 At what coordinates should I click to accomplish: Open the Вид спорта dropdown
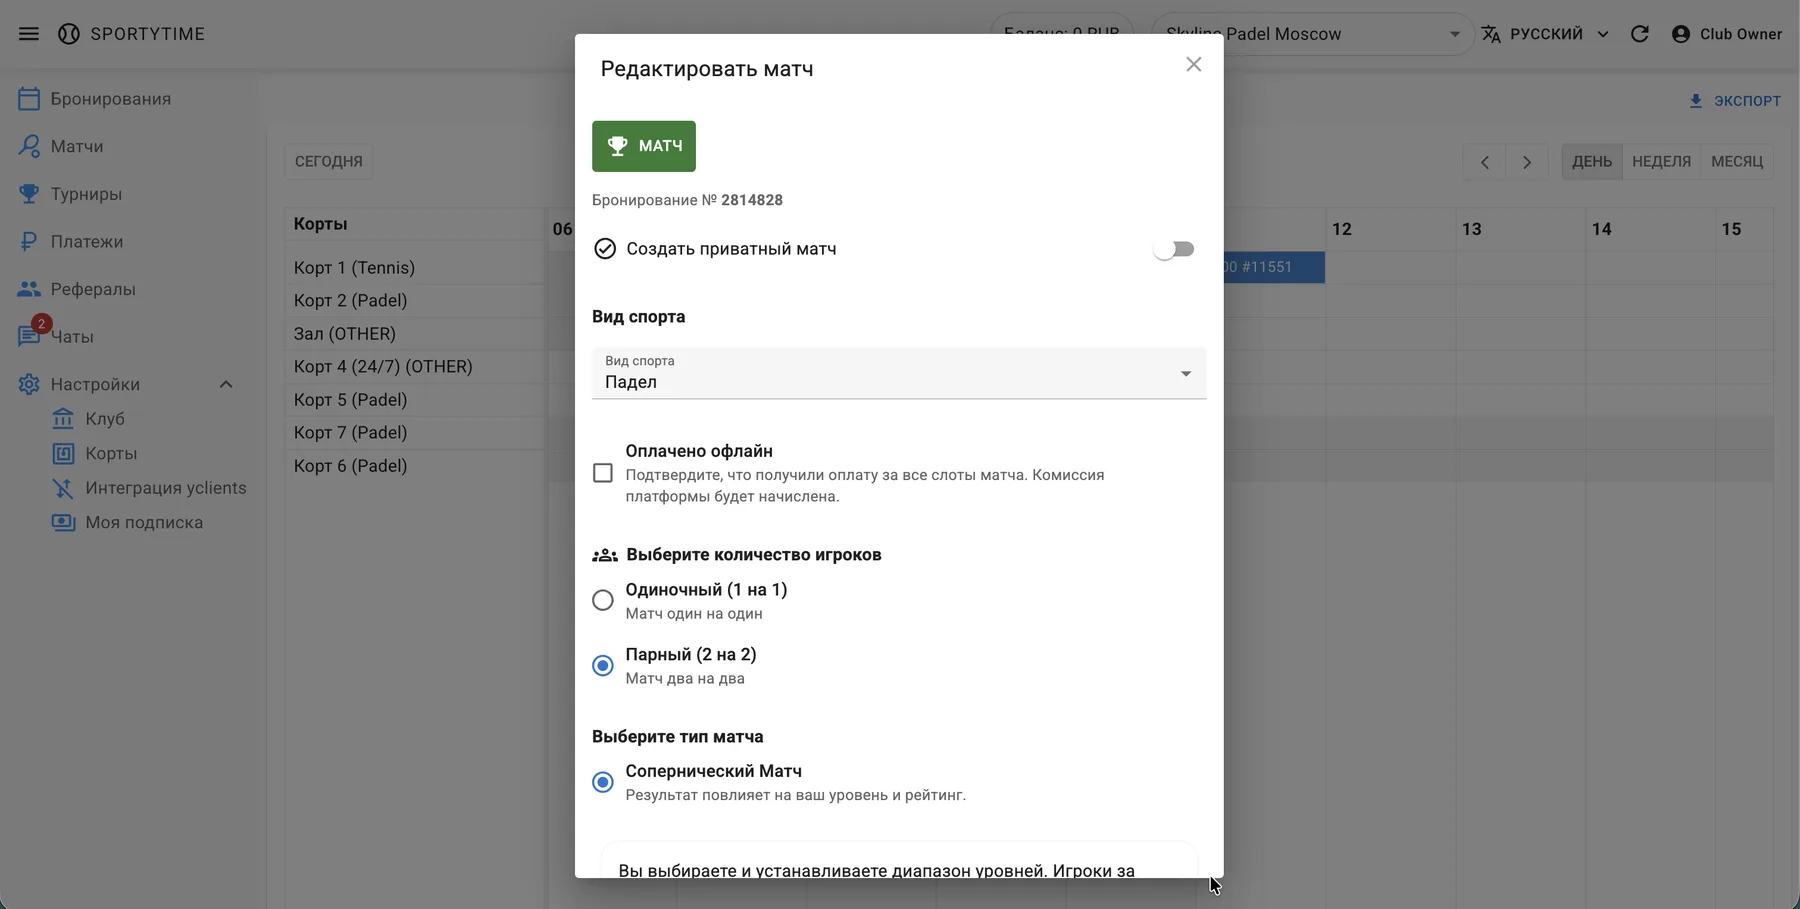coord(898,373)
